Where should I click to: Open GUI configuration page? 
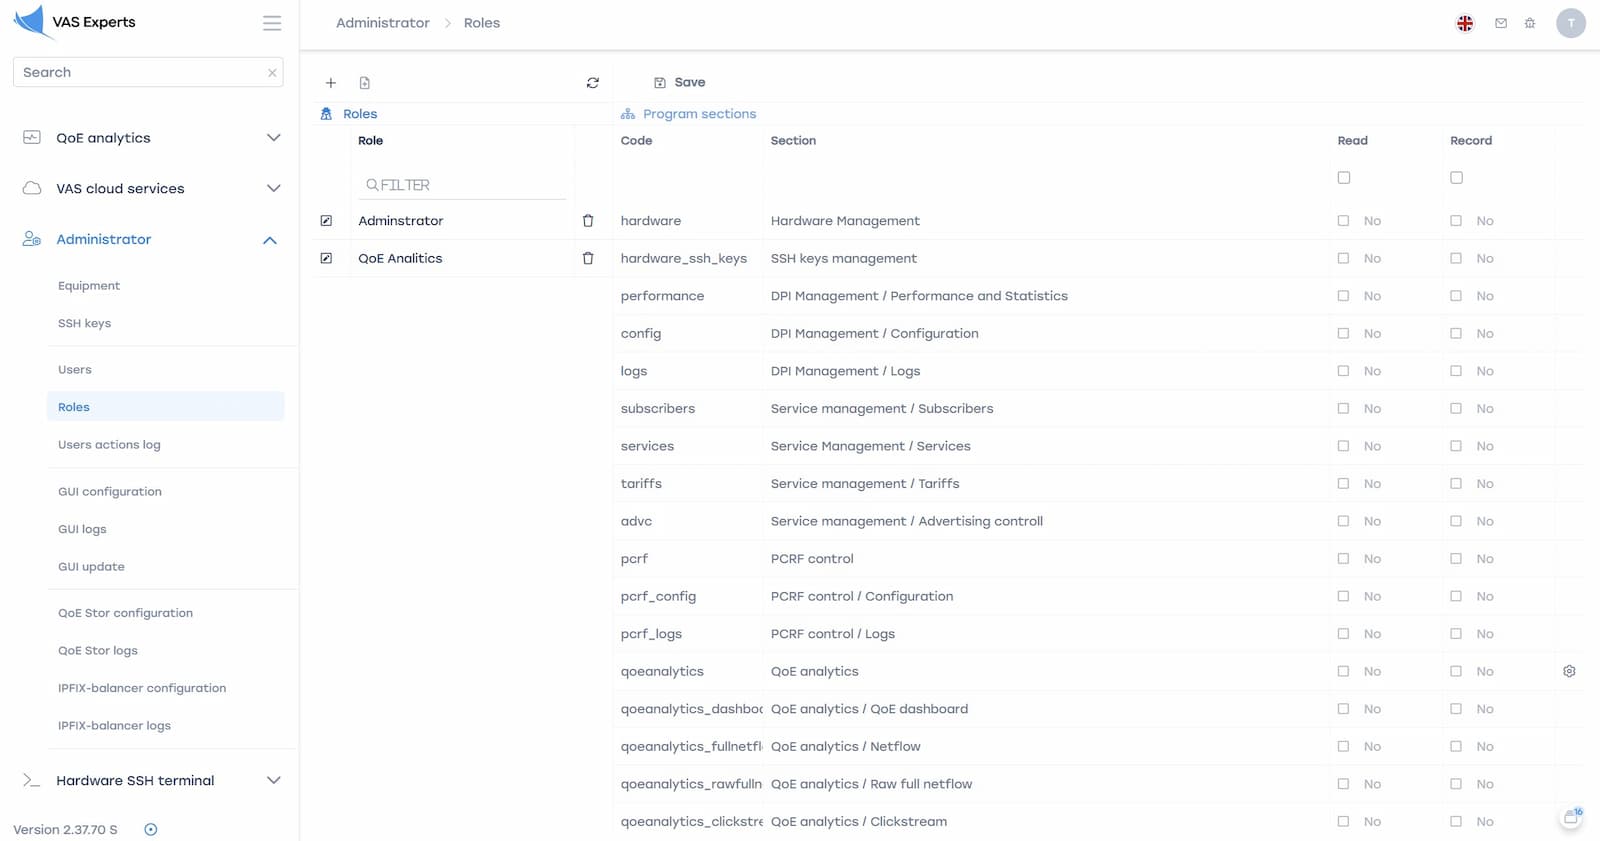pyautogui.click(x=110, y=492)
